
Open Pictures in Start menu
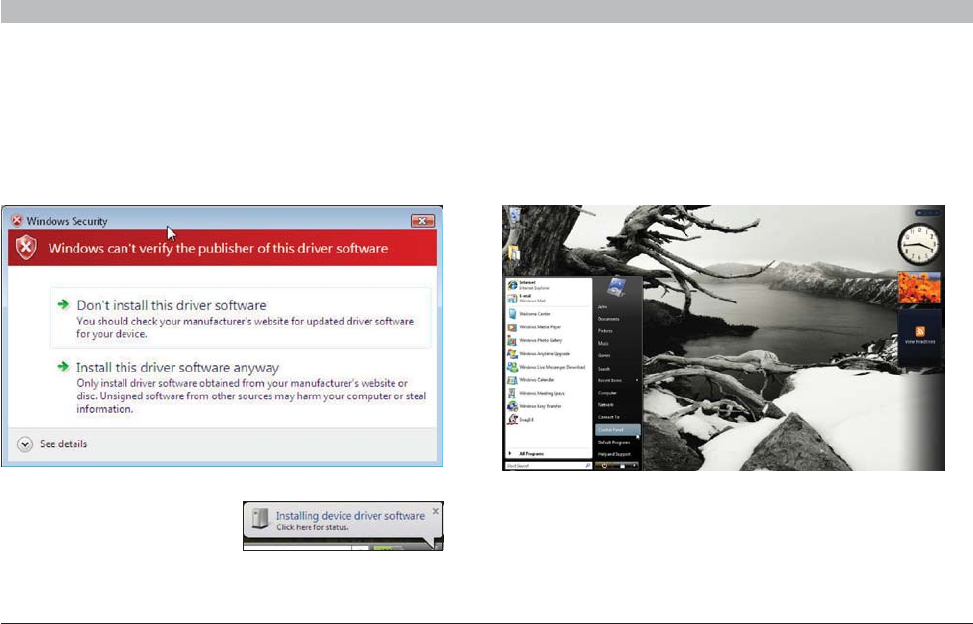click(605, 331)
